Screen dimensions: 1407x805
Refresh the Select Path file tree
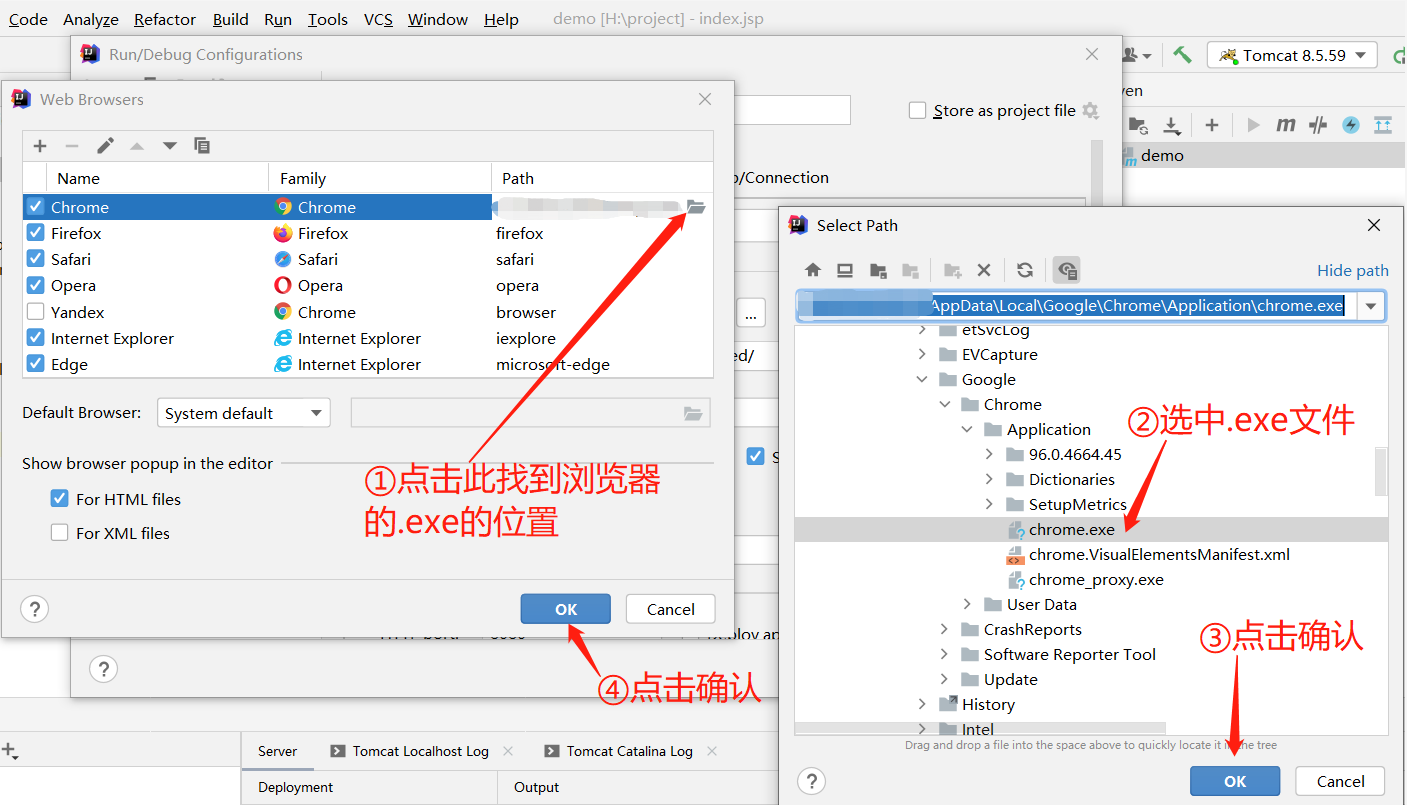(x=1025, y=270)
